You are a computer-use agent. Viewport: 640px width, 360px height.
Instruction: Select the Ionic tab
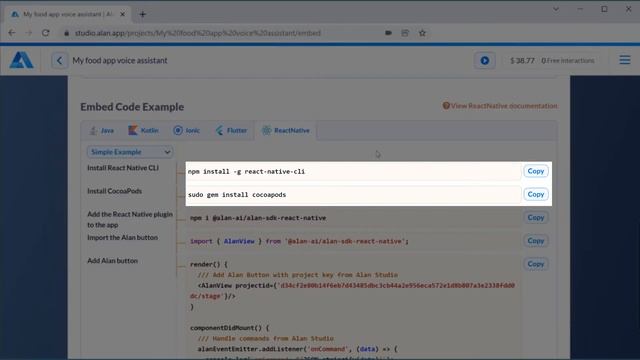coord(187,131)
